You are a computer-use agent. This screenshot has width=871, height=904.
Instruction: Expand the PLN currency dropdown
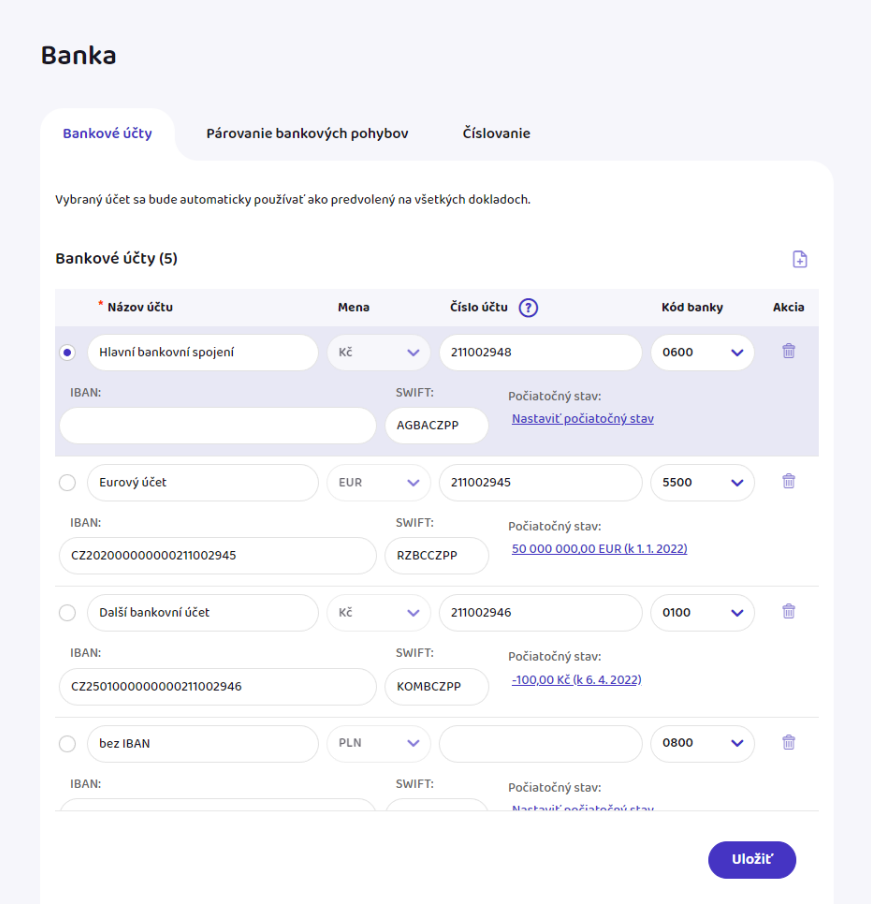tap(379, 743)
